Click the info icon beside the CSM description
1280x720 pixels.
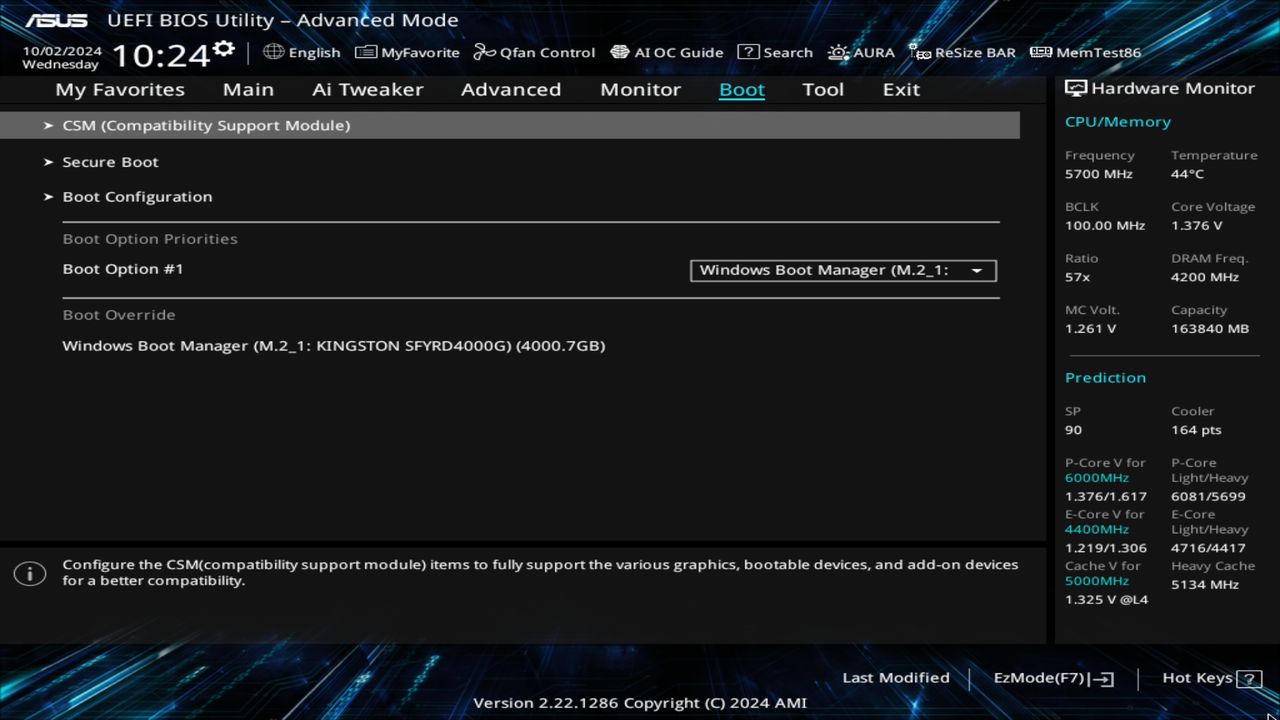30,573
